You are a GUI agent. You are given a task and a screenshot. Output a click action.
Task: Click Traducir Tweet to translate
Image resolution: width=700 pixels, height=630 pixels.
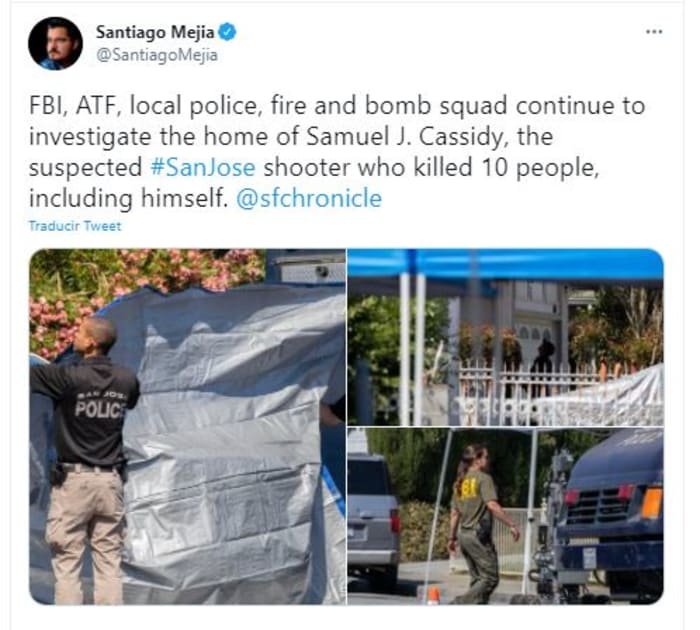coord(75,226)
